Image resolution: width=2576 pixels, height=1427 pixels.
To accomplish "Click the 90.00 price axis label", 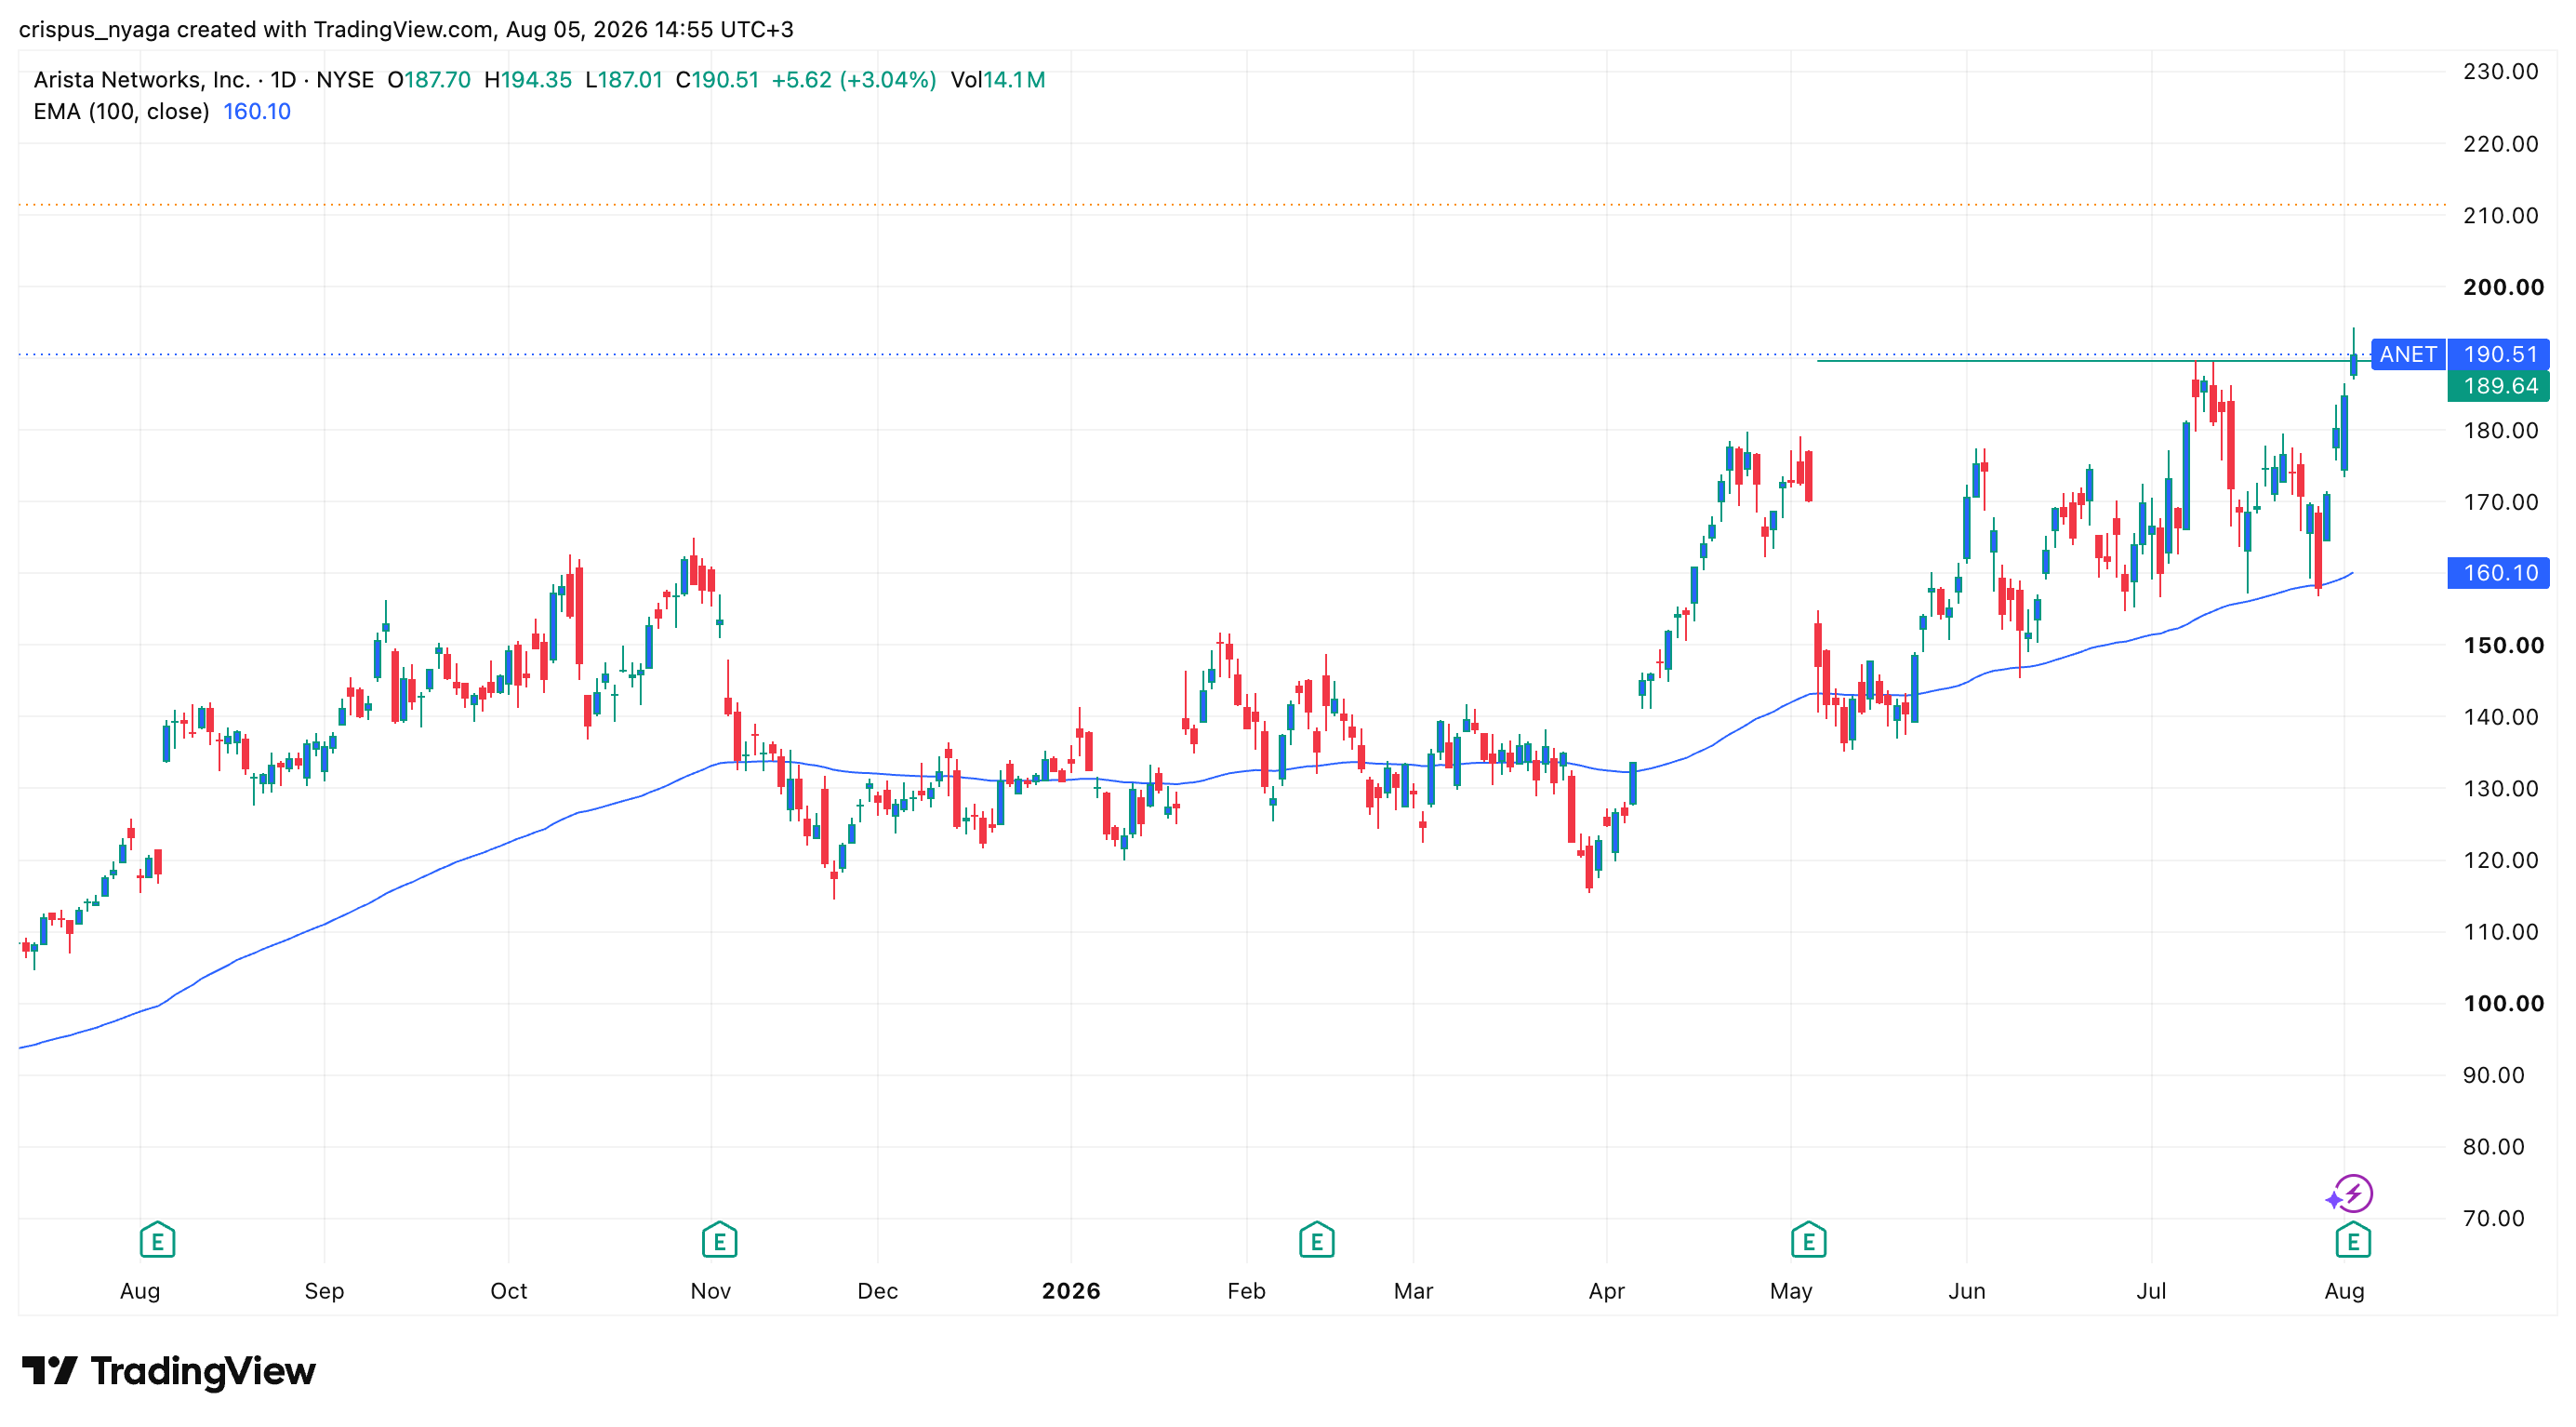I will (2494, 1075).
